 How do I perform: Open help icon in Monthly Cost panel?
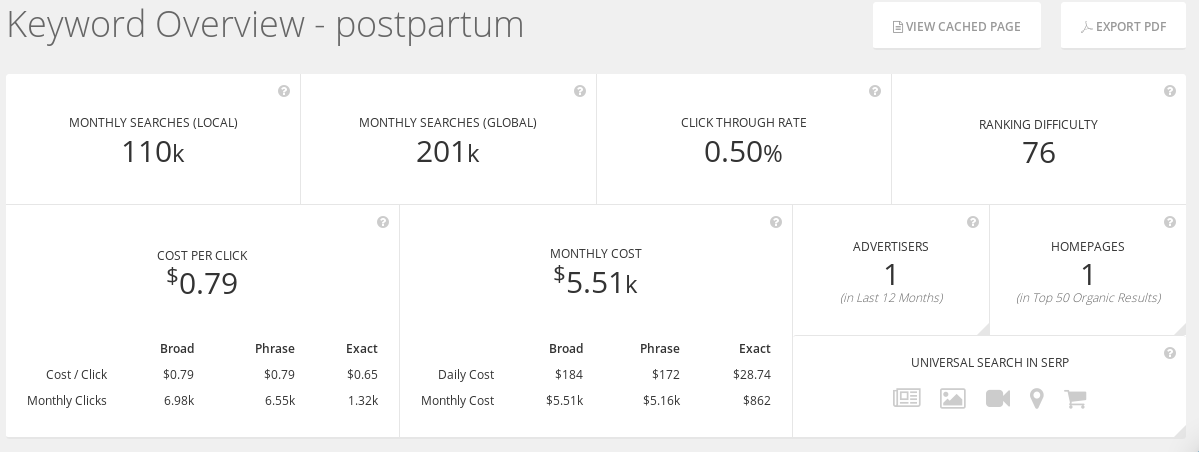point(776,222)
